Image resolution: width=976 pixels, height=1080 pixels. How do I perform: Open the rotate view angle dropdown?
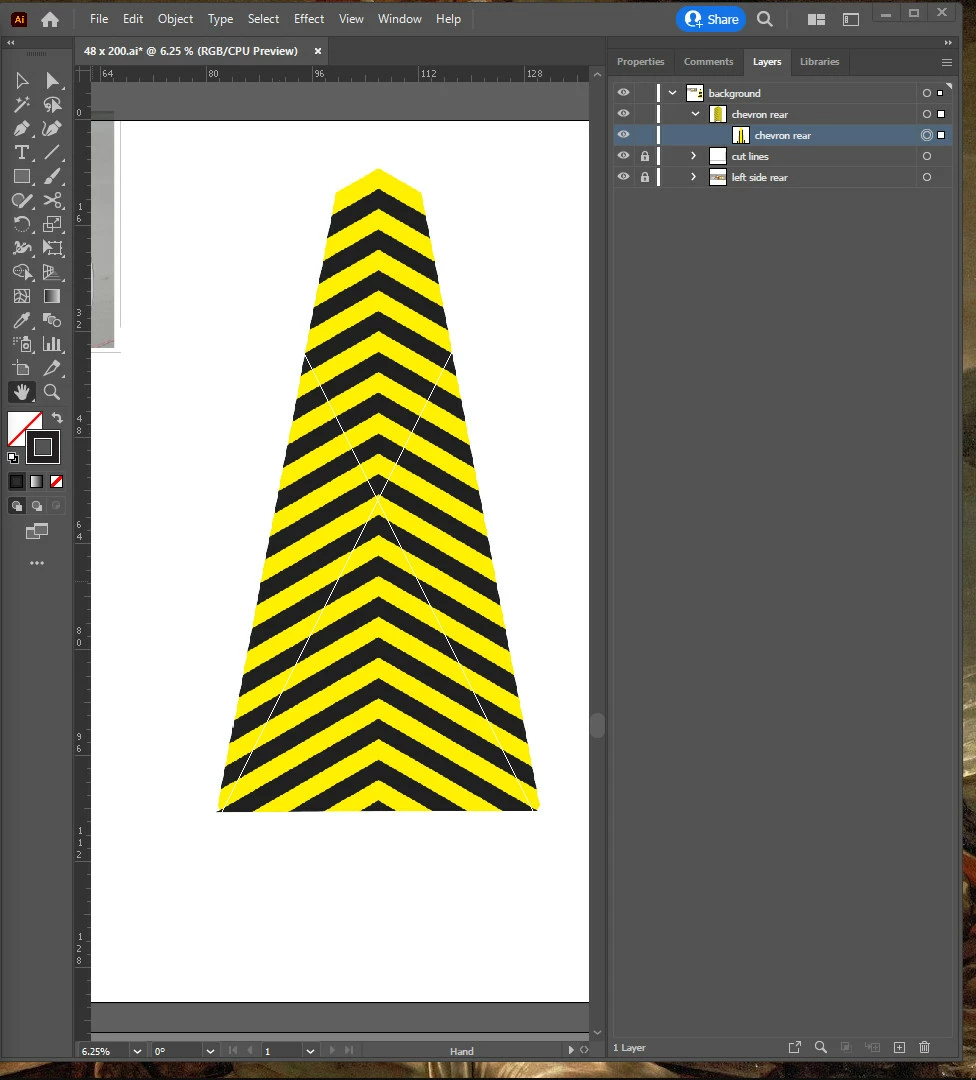[x=210, y=1051]
